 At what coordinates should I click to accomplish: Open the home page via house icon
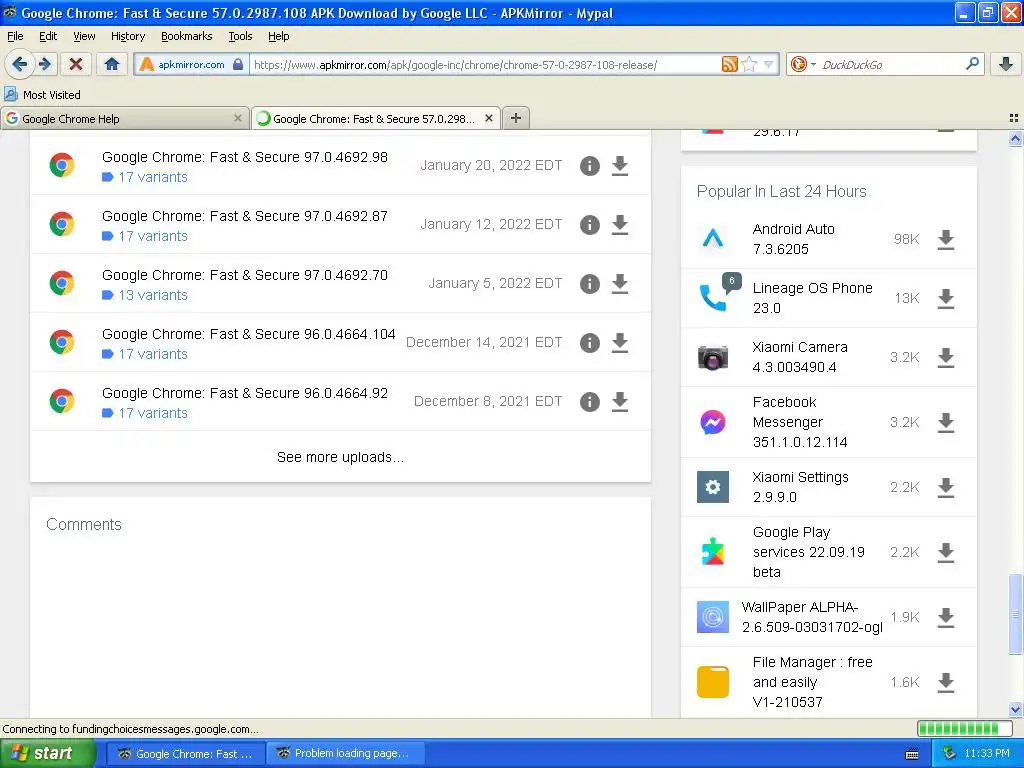pos(112,64)
